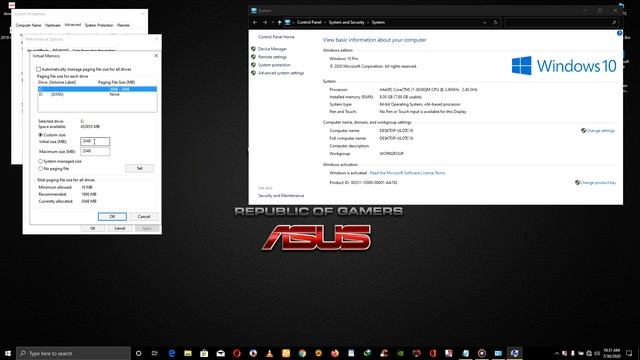Click OK in Performance Options dialog
This screenshot has height=360, width=640.
(x=93, y=229)
